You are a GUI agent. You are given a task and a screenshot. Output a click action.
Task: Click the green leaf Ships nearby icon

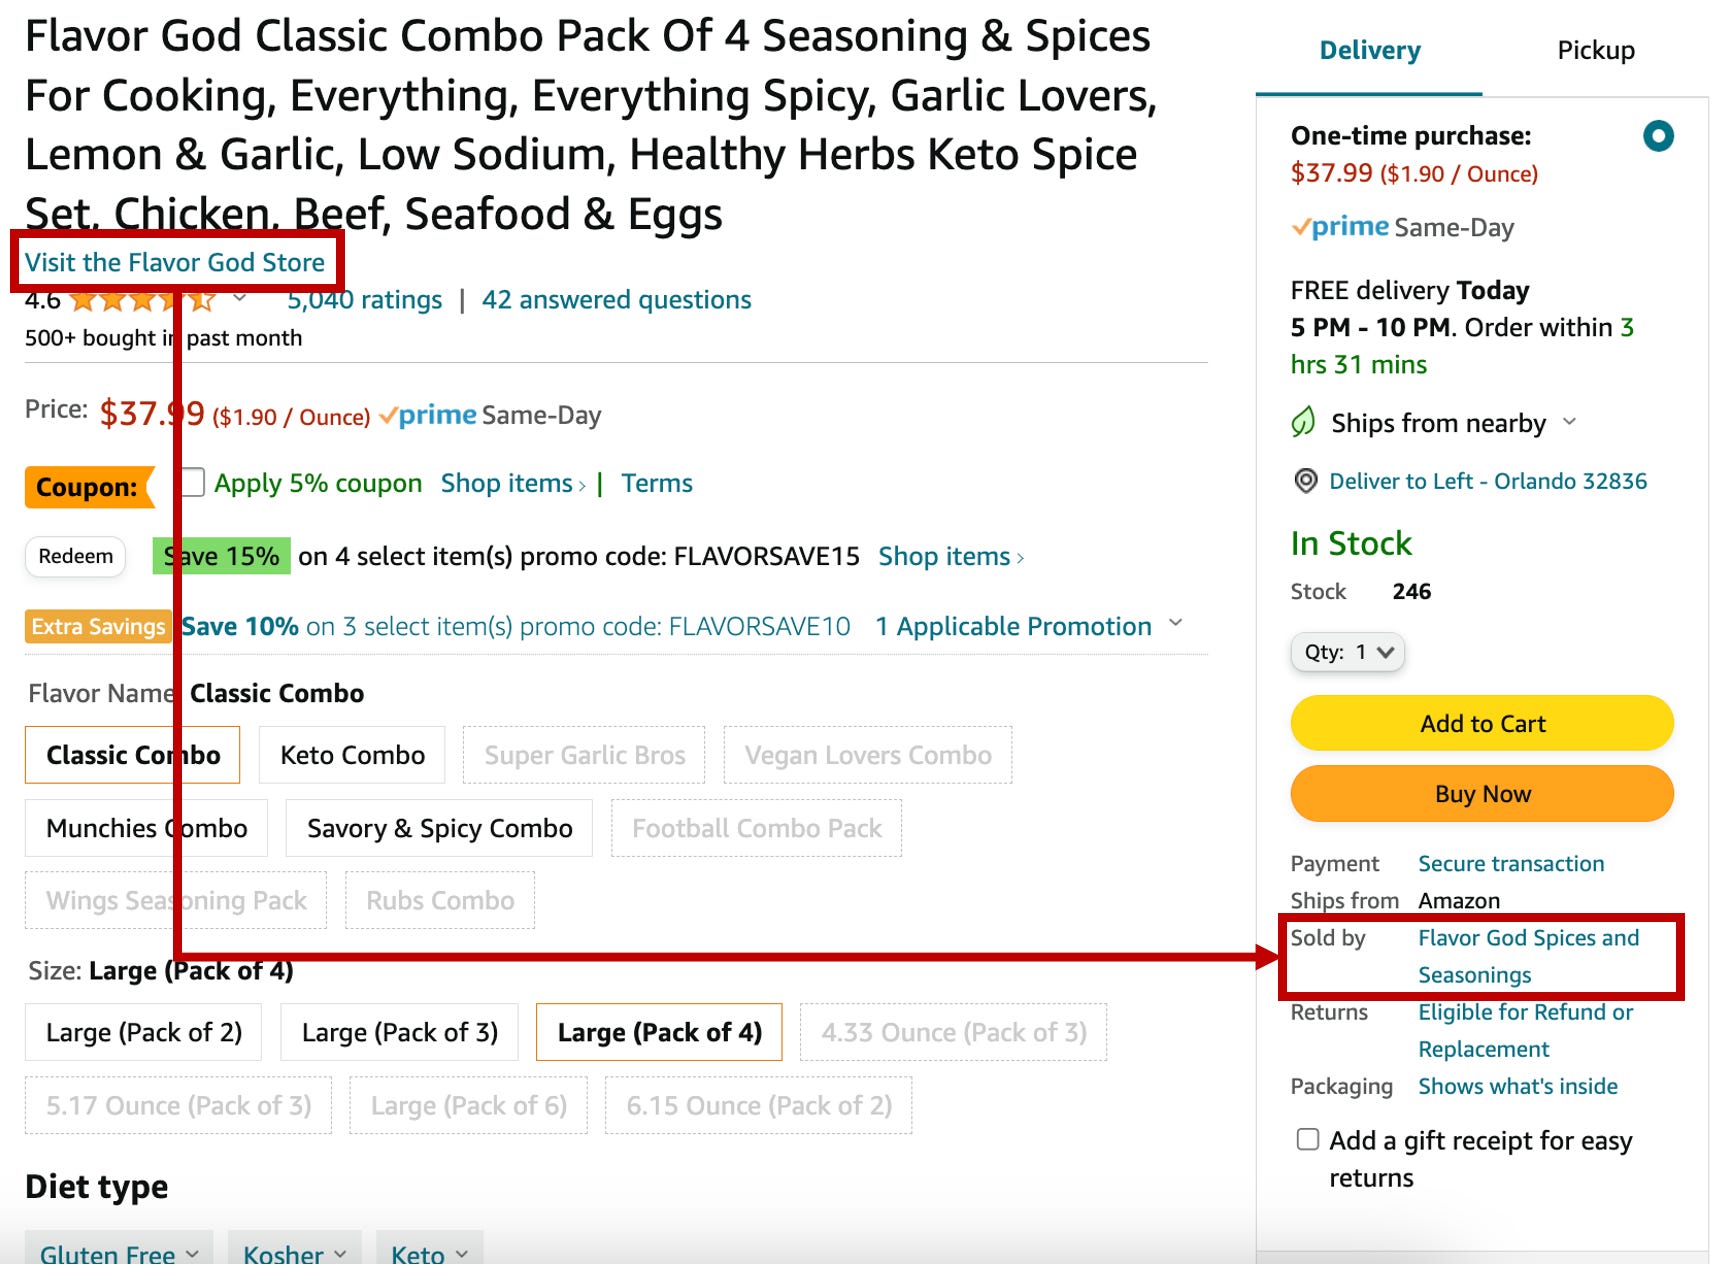1303,423
